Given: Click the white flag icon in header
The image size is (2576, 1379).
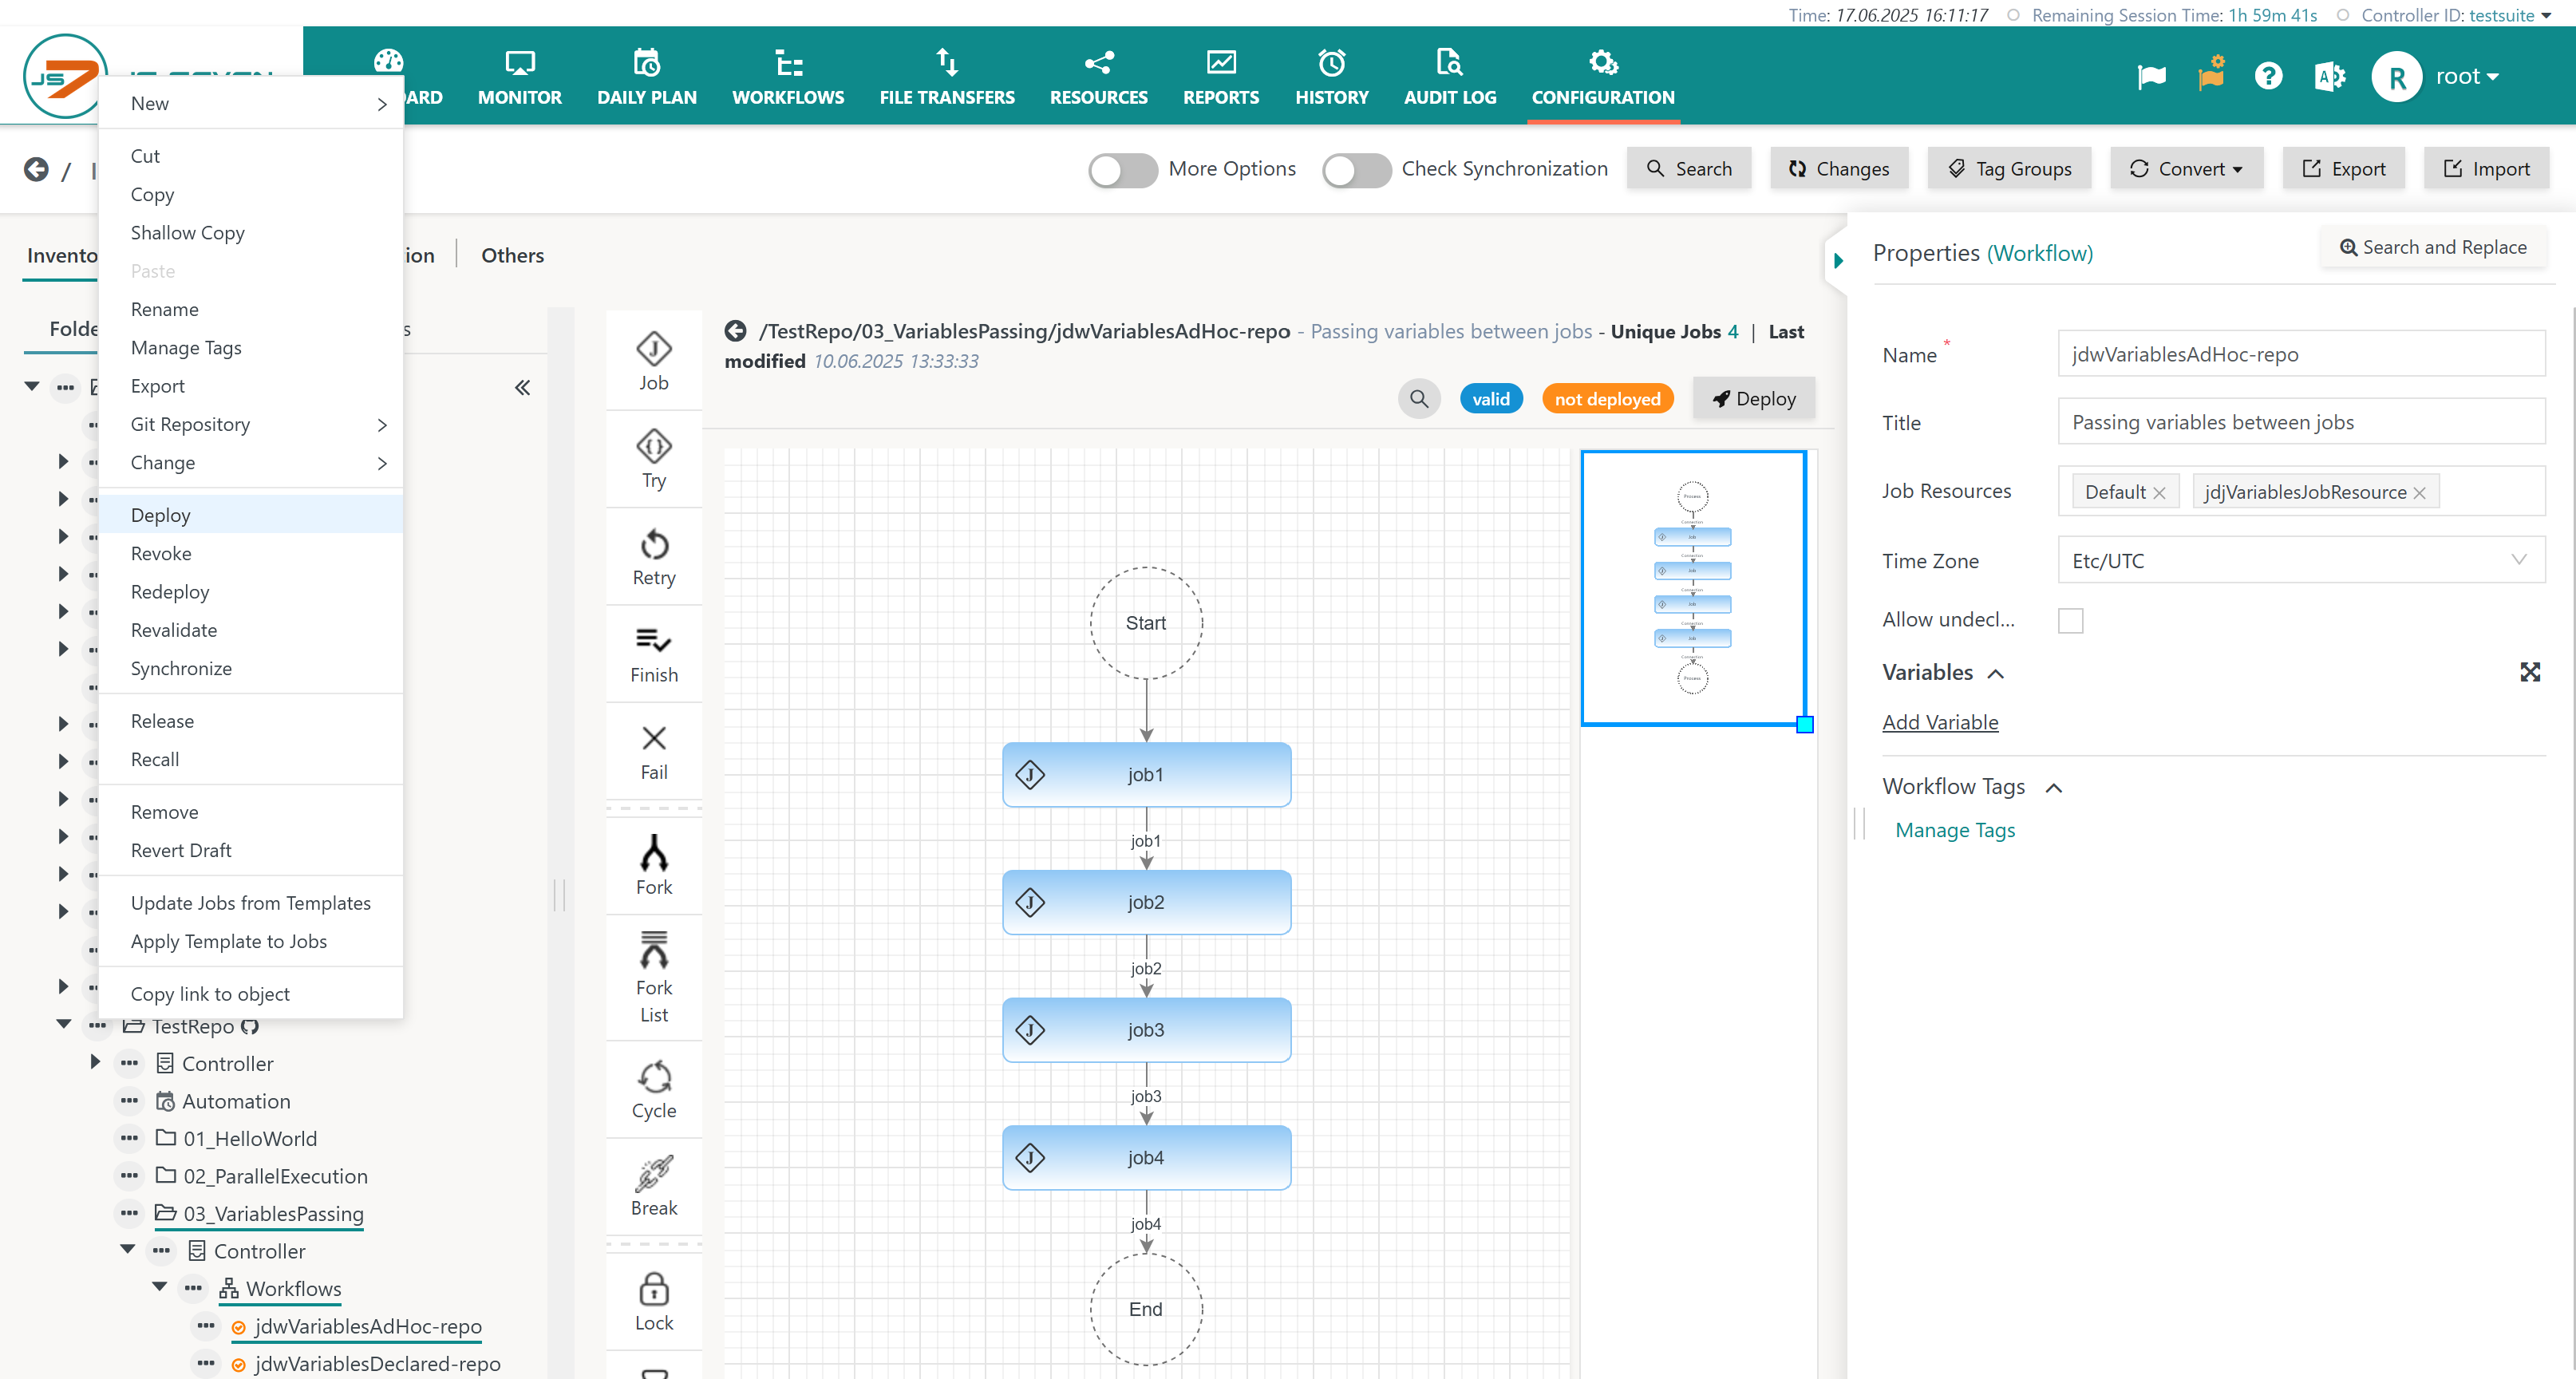Looking at the screenshot, I should 2151,76.
